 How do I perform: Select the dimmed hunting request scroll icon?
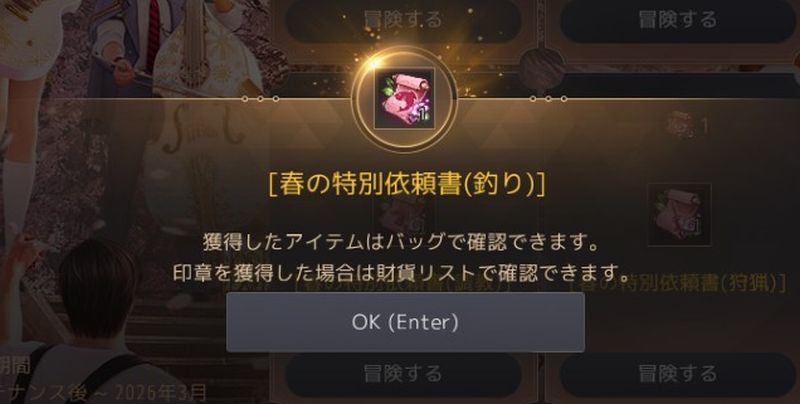tap(679, 215)
